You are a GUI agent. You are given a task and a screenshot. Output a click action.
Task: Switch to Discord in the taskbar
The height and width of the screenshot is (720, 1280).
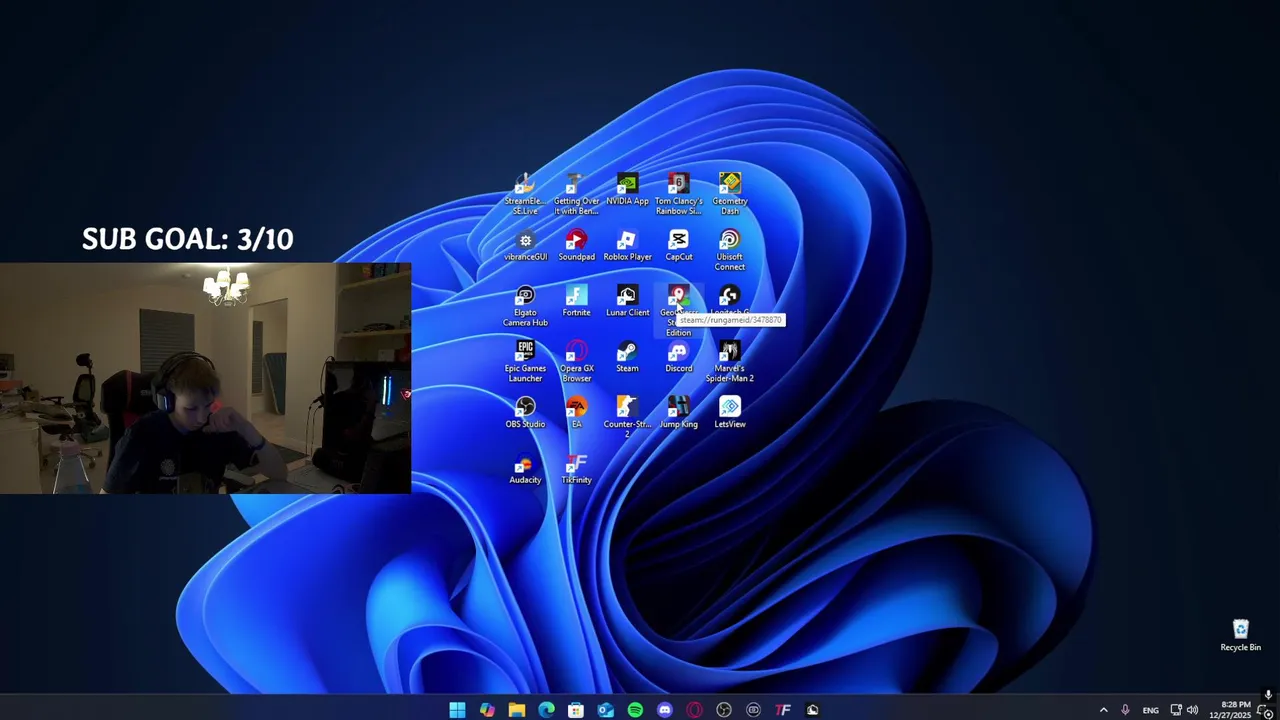(665, 710)
